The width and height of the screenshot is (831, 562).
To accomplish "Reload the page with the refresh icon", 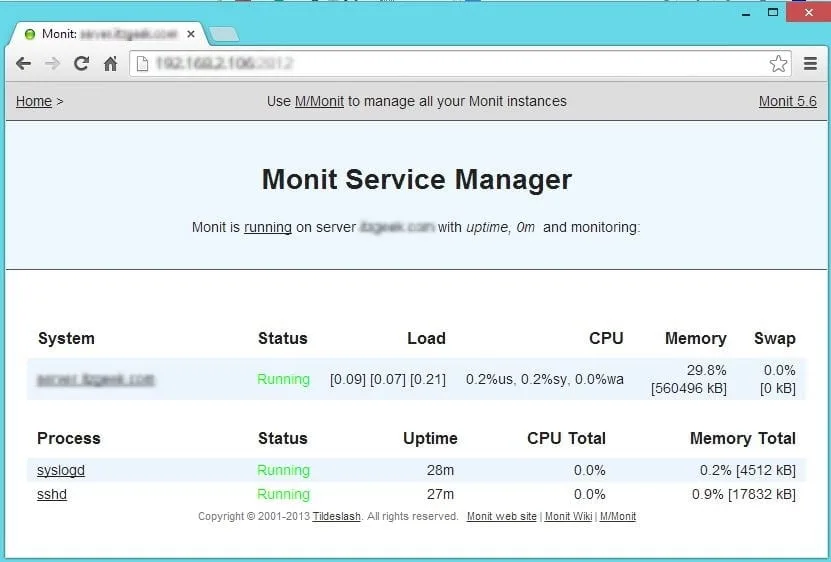I will coord(81,64).
